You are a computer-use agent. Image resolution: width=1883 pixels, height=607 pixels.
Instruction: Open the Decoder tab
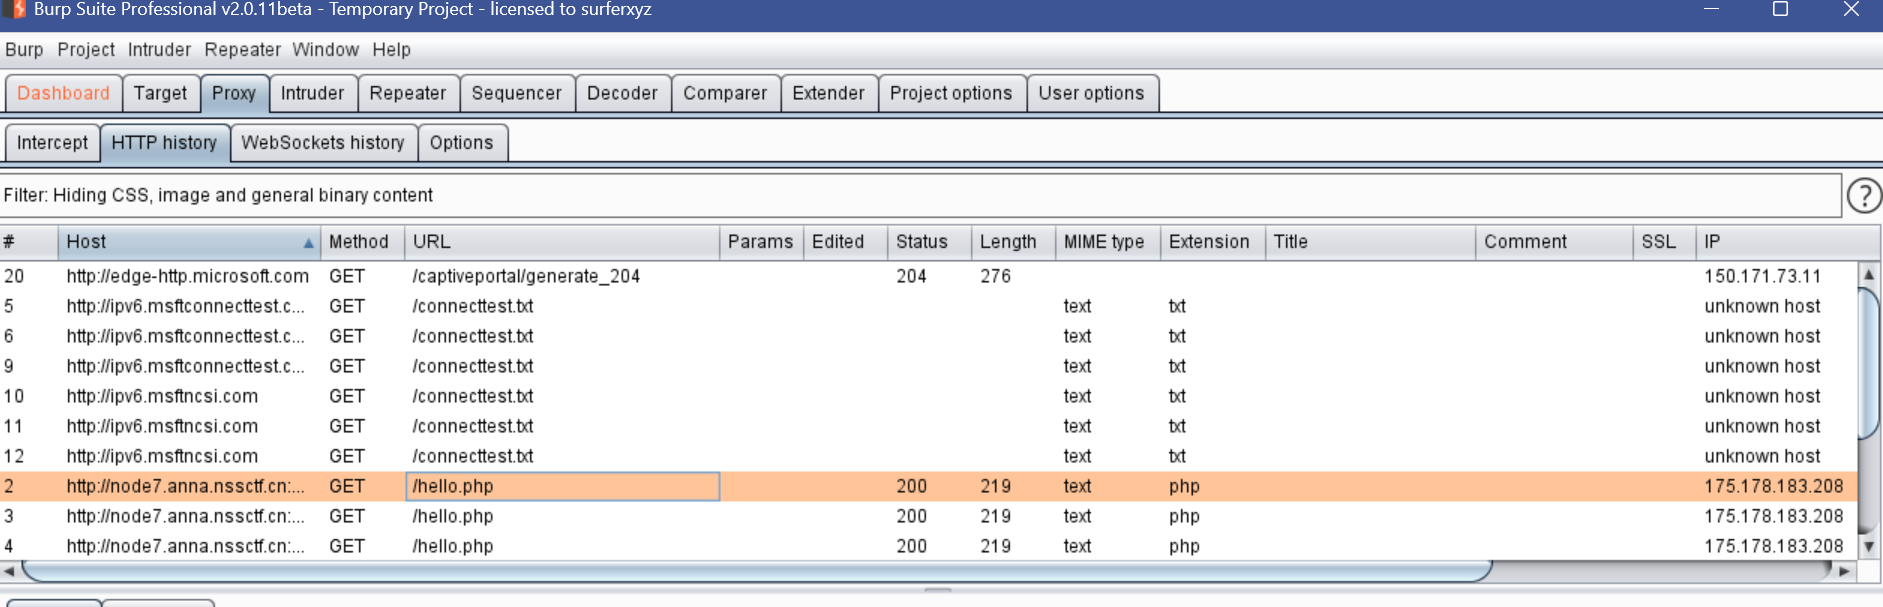pos(621,93)
